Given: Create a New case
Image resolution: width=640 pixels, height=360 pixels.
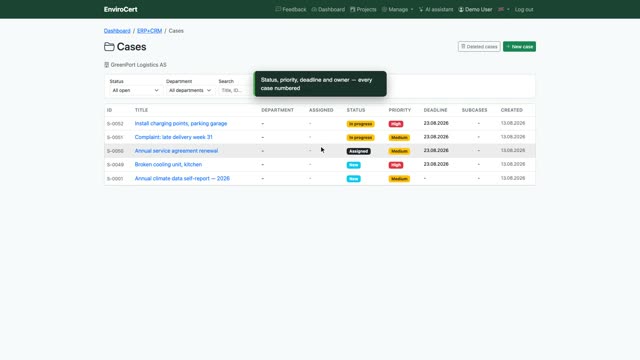Looking at the screenshot, I should tap(519, 47).
